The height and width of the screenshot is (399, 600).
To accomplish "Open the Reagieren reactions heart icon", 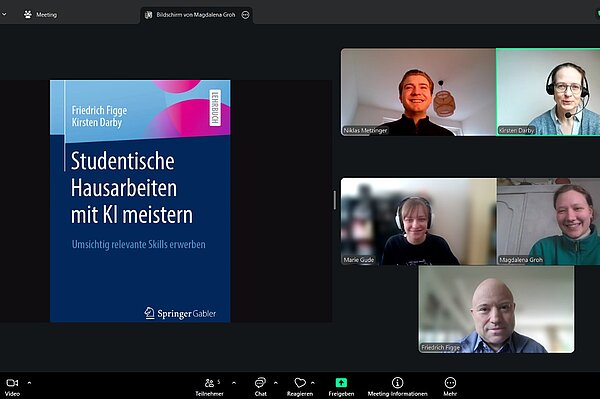I will (x=300, y=383).
